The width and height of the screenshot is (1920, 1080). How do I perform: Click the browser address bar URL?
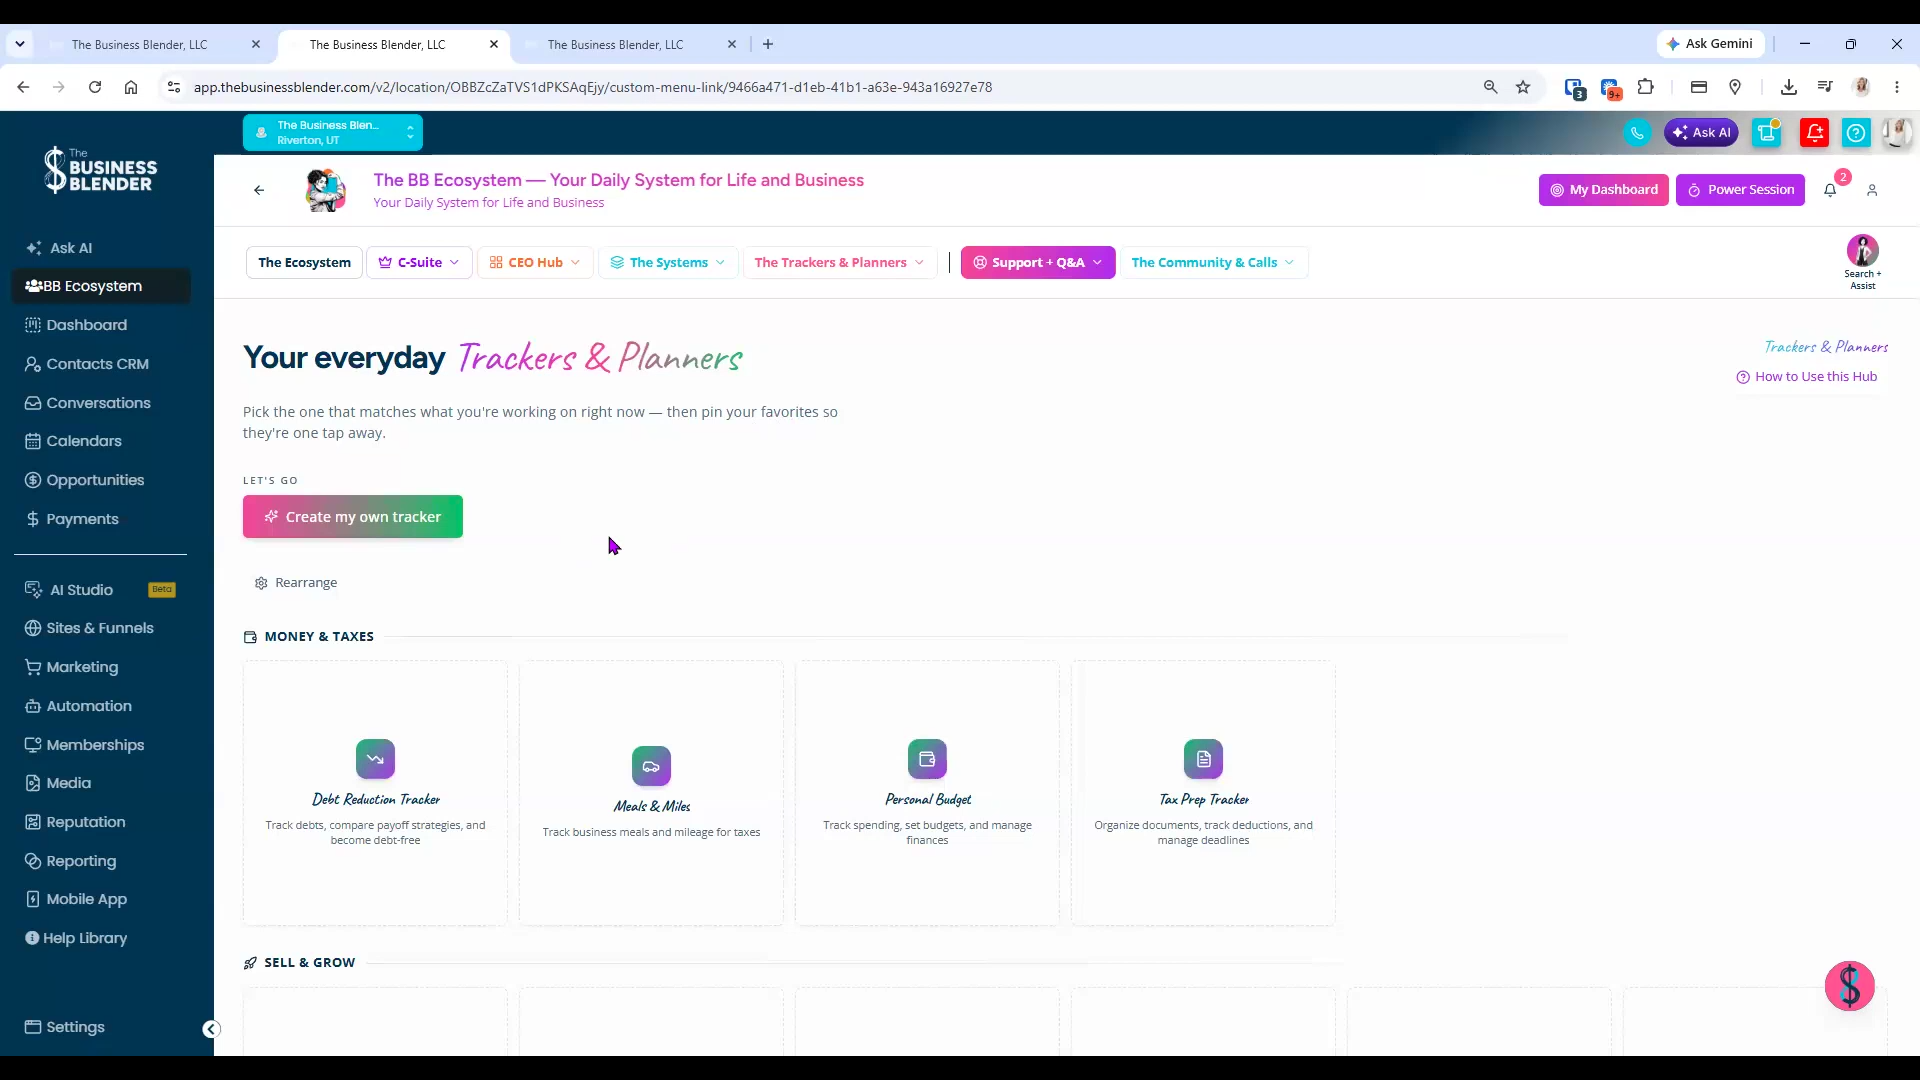coord(593,87)
